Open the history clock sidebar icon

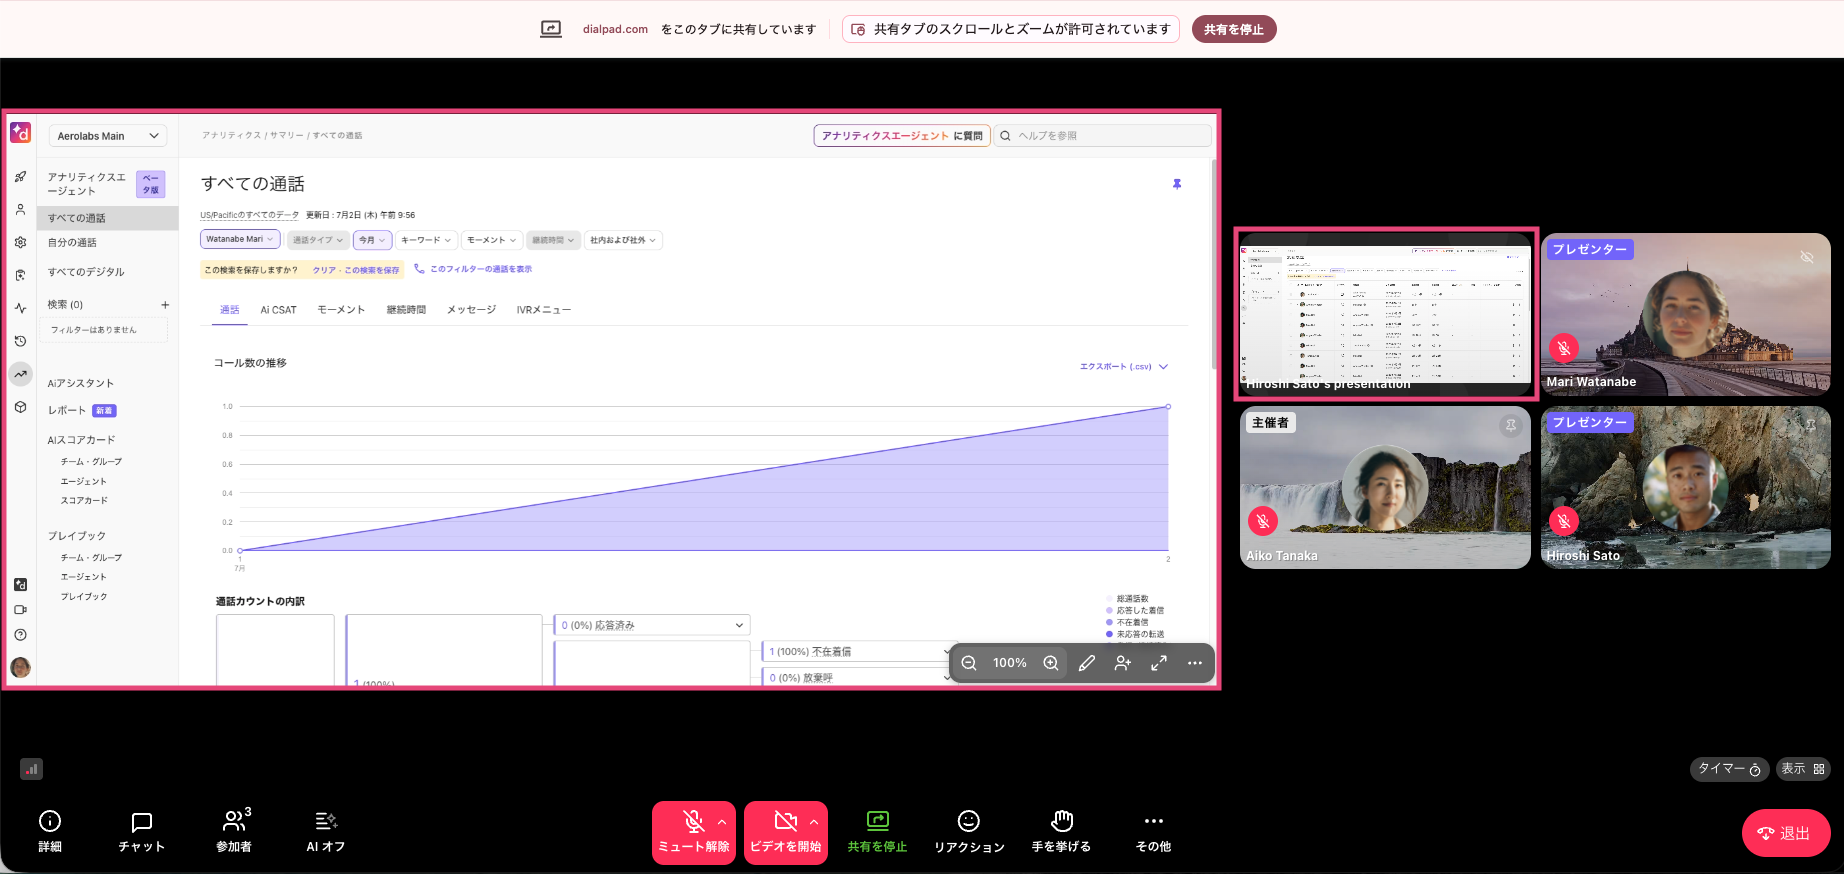click(x=20, y=341)
